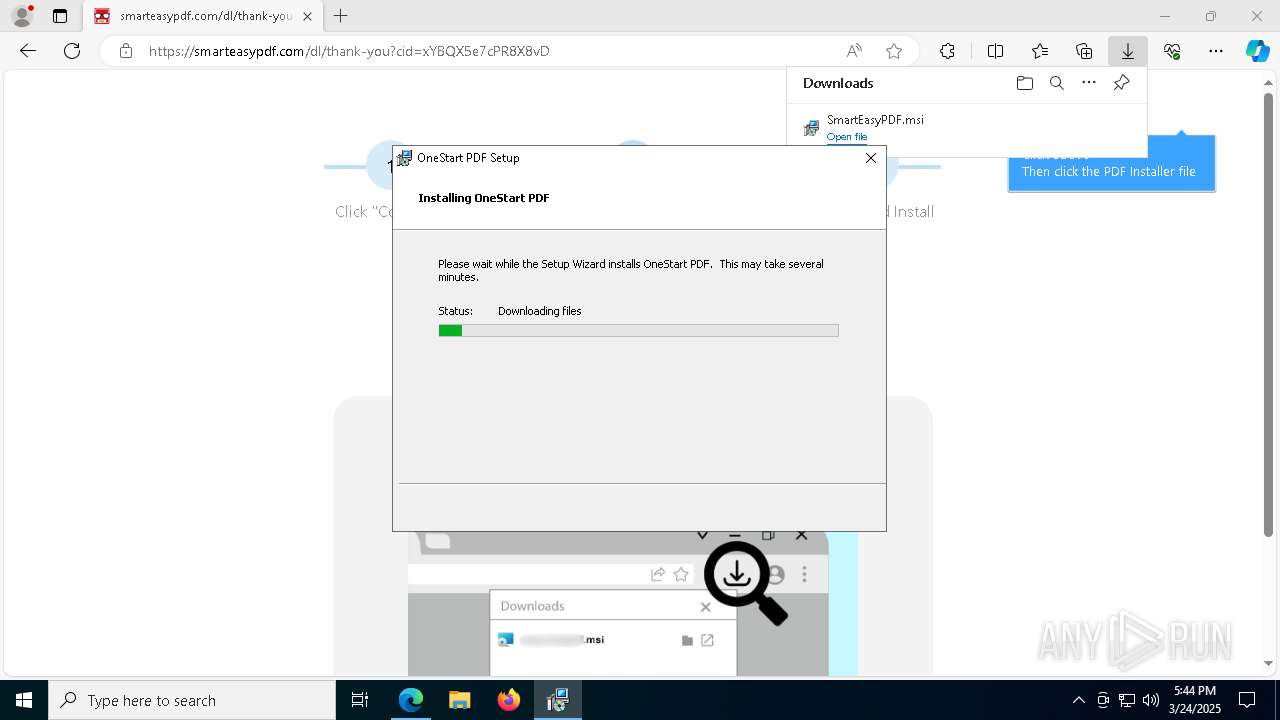
Task: Select the smarteasypdf.com browser tab
Action: [x=204, y=16]
